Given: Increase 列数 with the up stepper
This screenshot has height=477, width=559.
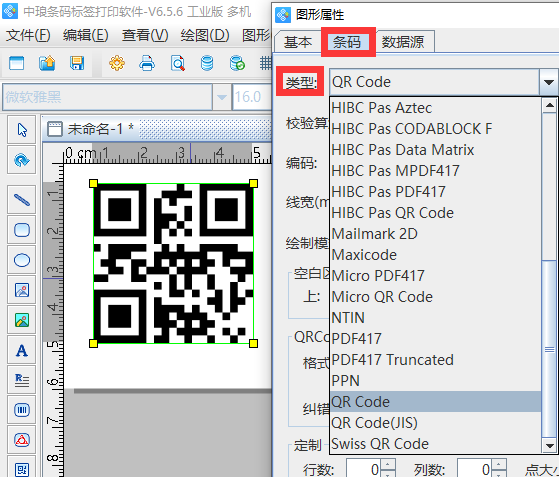Looking at the screenshot, I should [499, 464].
